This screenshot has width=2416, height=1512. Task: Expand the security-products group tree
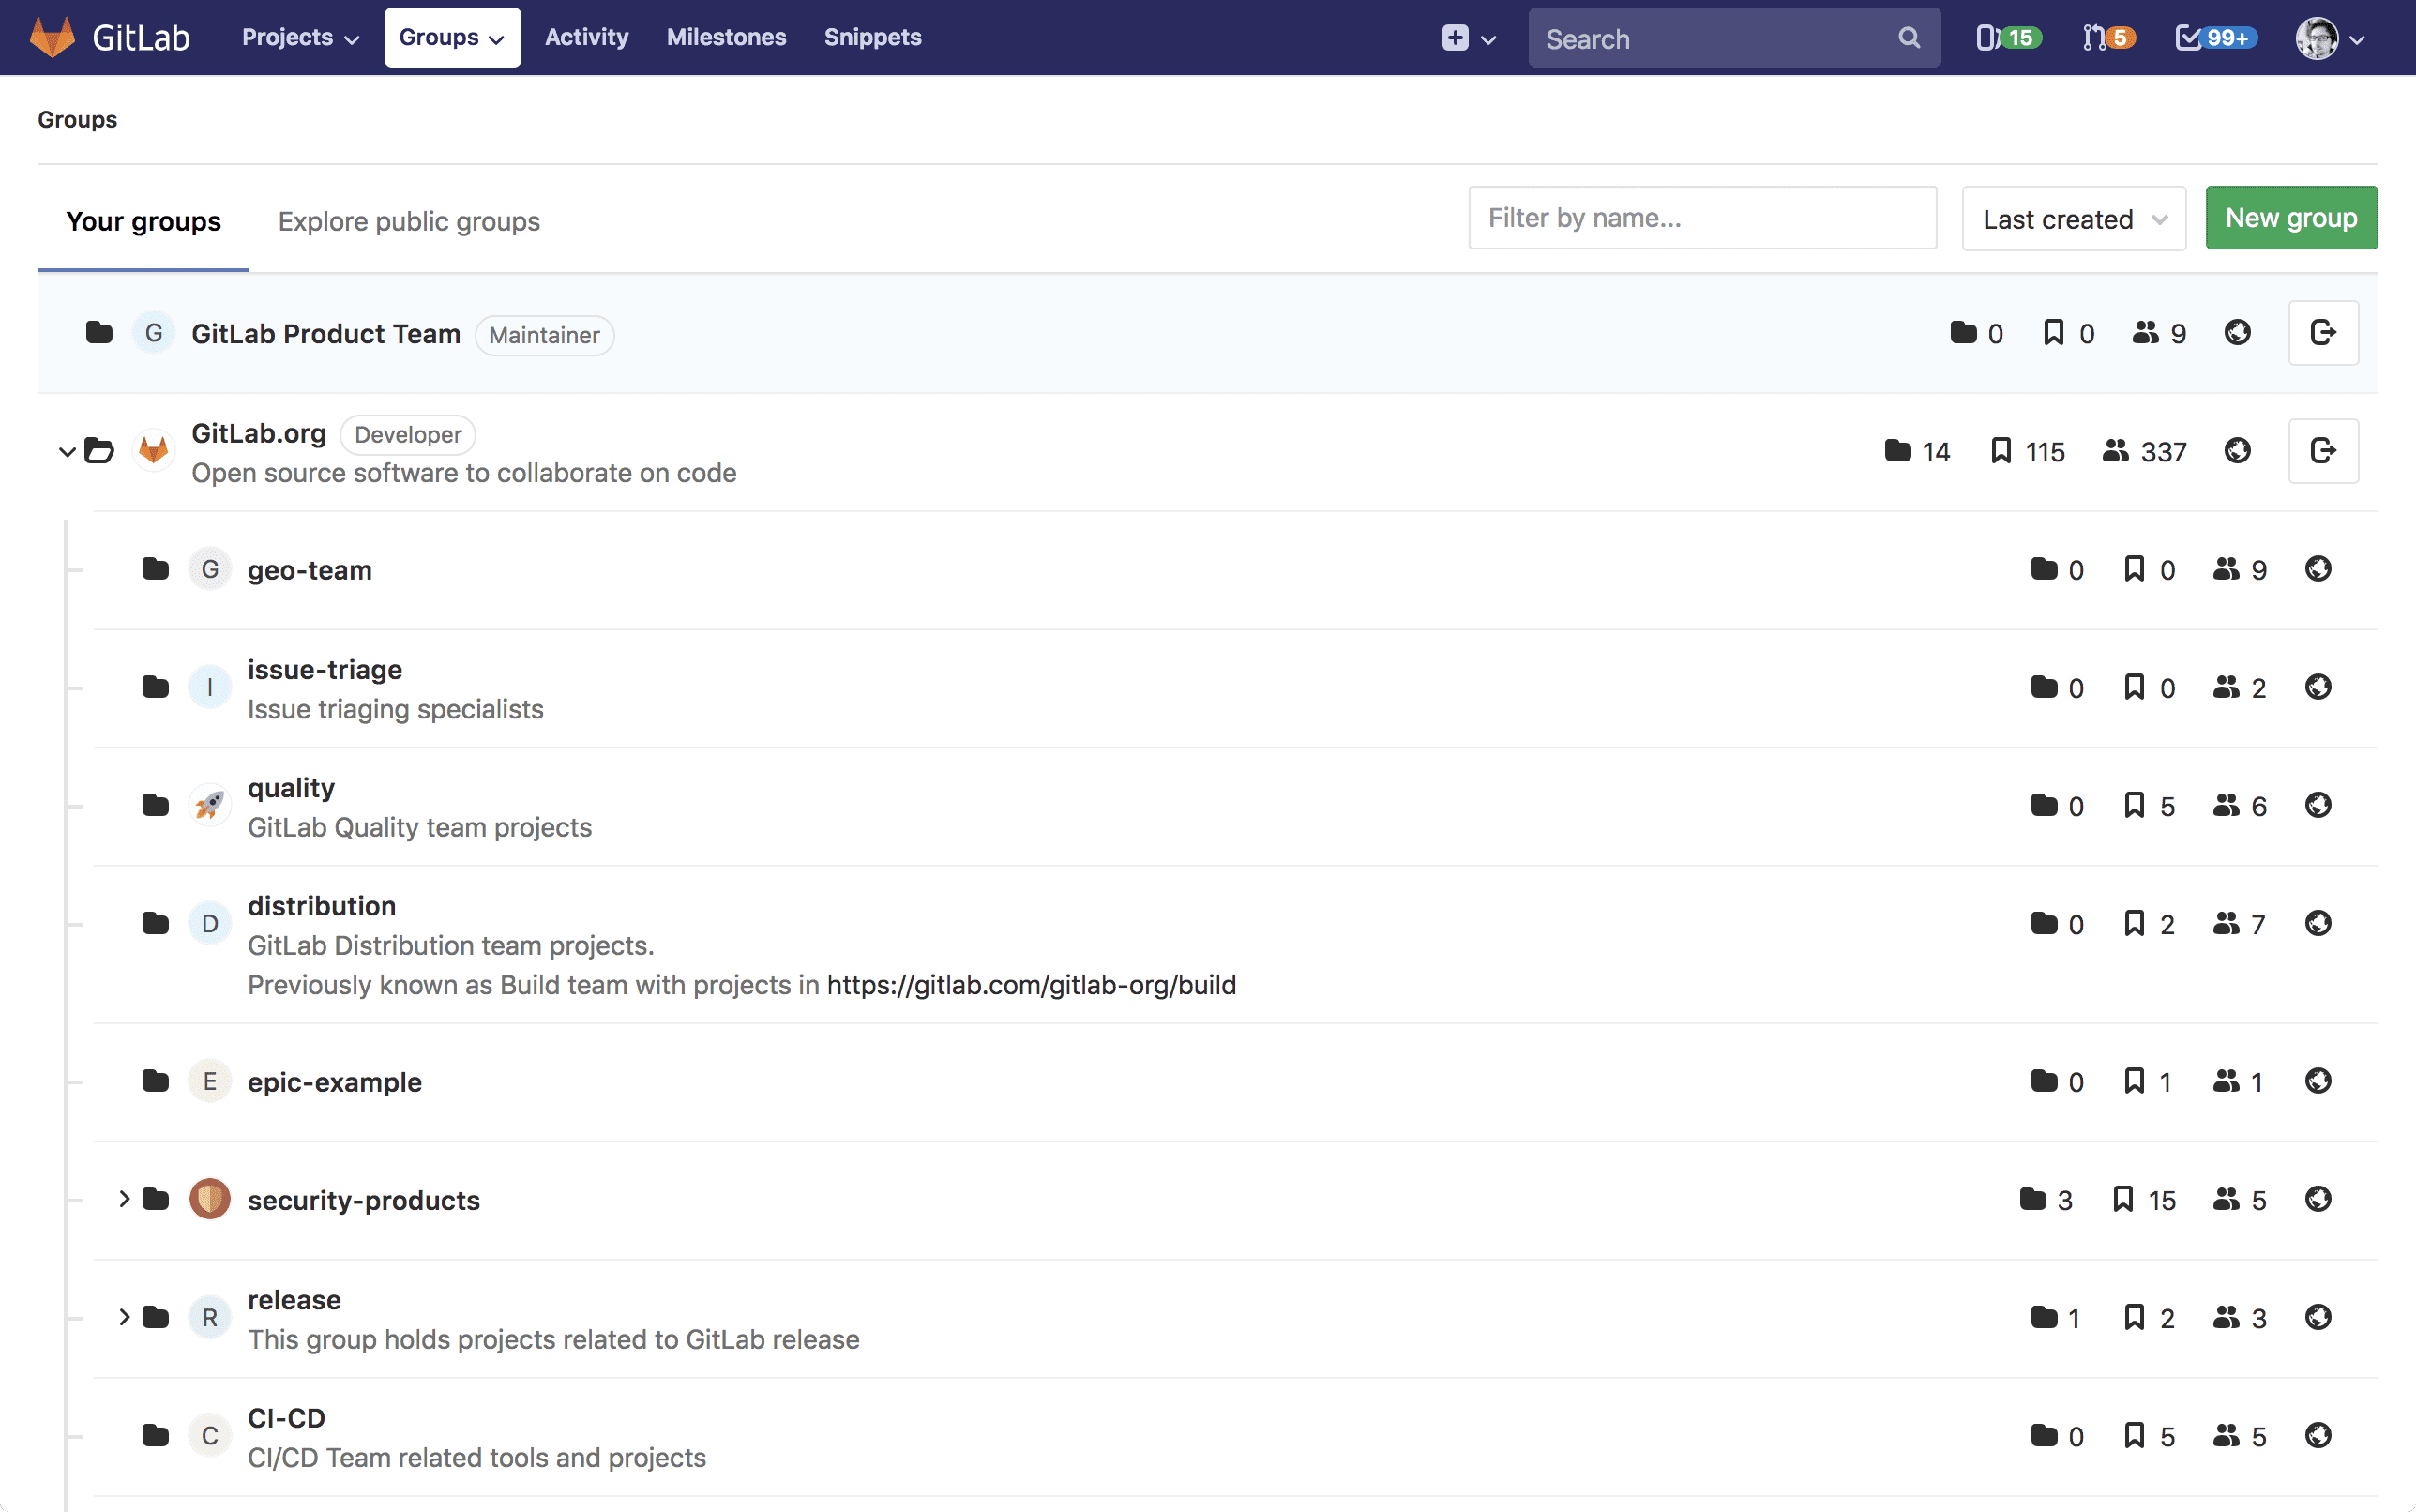(x=122, y=1199)
